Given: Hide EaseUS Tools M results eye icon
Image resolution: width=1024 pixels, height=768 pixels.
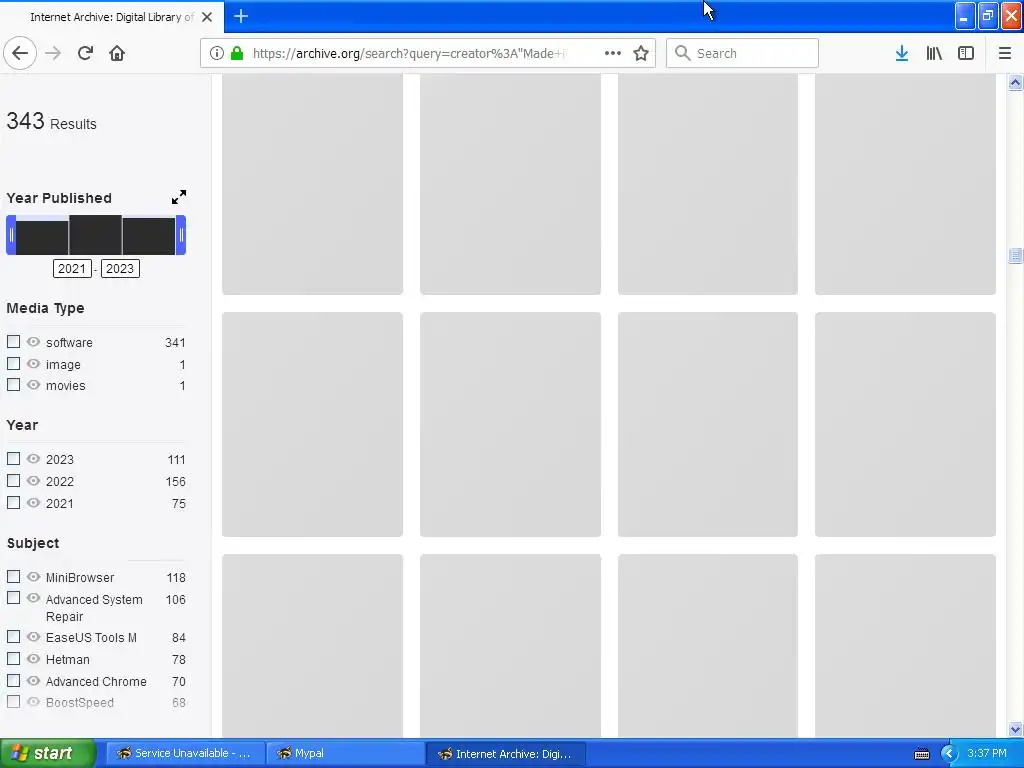Looking at the screenshot, I should click(33, 636).
